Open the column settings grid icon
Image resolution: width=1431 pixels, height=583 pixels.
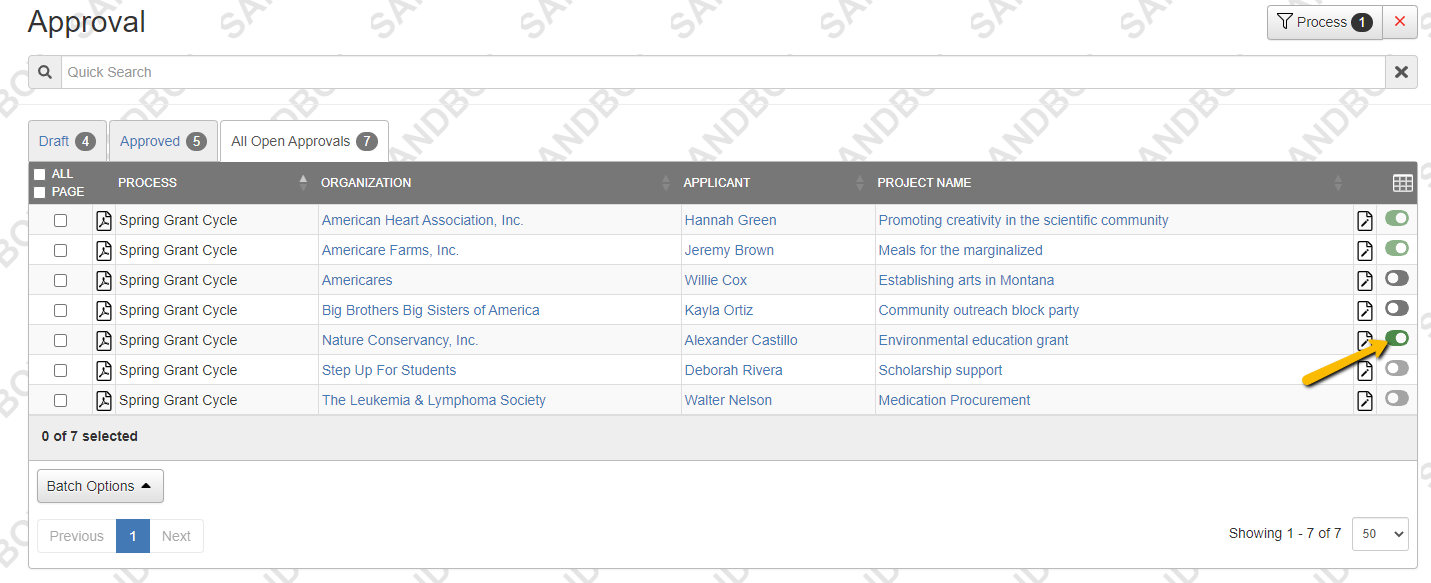click(1402, 183)
